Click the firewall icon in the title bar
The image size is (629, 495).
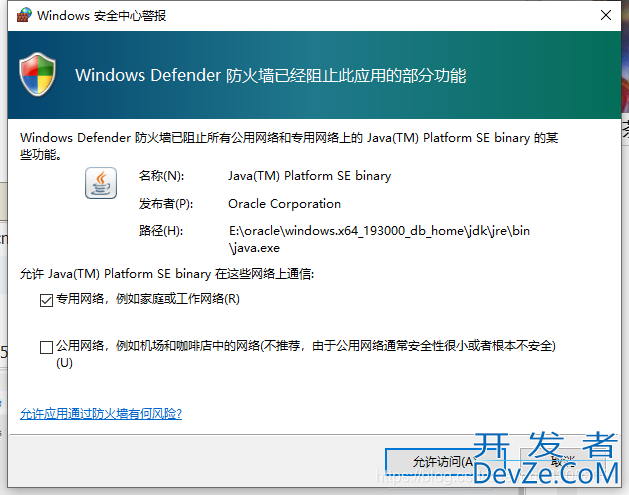(24, 15)
